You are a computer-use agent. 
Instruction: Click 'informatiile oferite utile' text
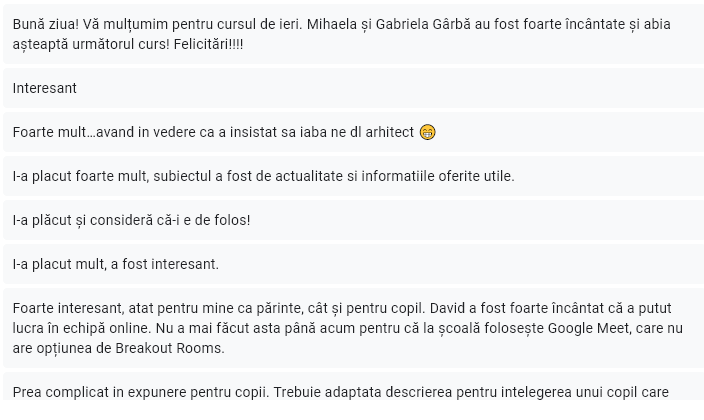pos(437,176)
